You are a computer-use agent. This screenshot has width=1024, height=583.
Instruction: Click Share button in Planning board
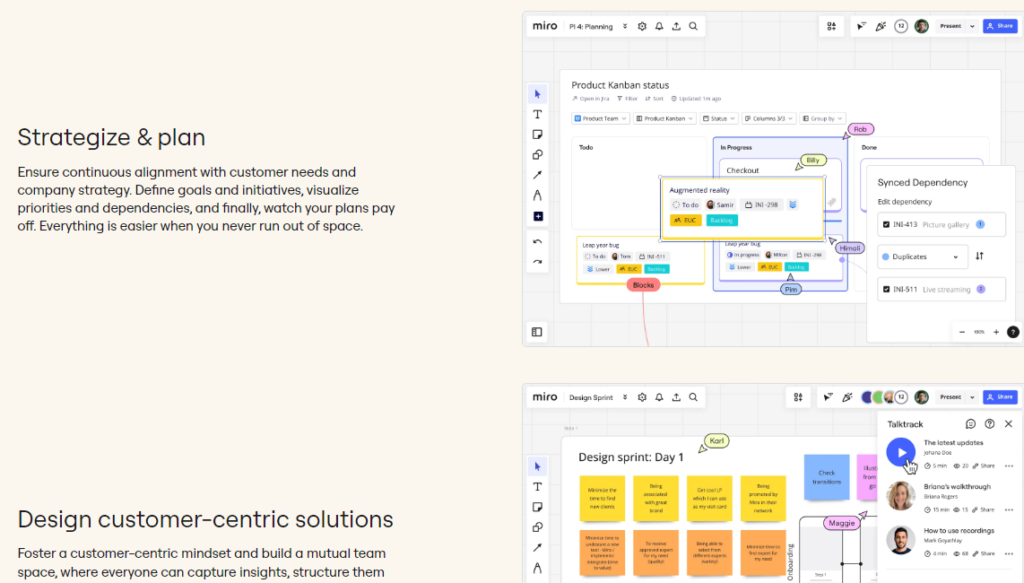(1000, 26)
